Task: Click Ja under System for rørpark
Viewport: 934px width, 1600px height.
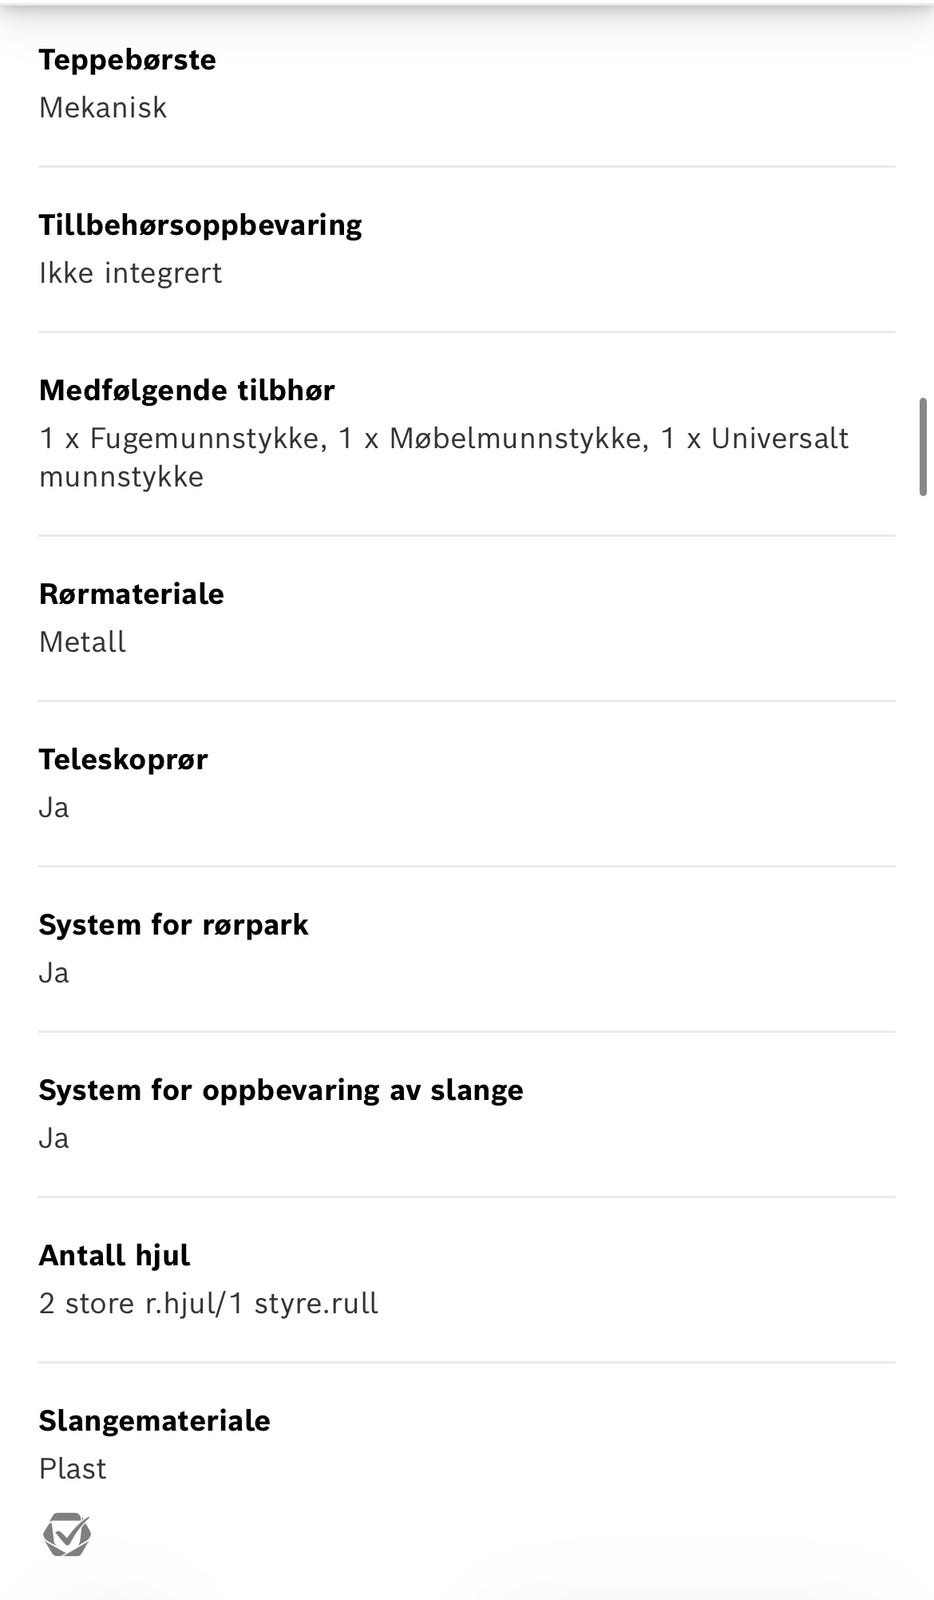Action: tap(54, 973)
